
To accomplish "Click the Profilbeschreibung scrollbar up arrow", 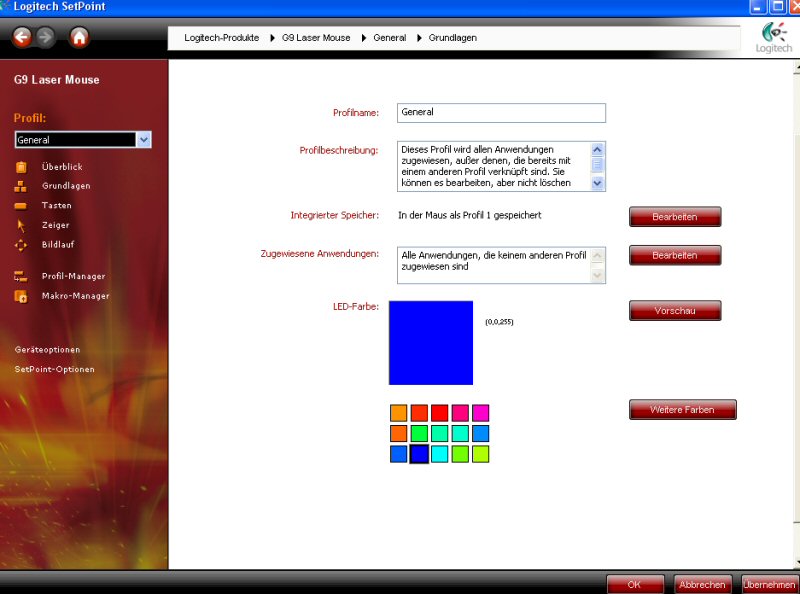I will coord(597,150).
